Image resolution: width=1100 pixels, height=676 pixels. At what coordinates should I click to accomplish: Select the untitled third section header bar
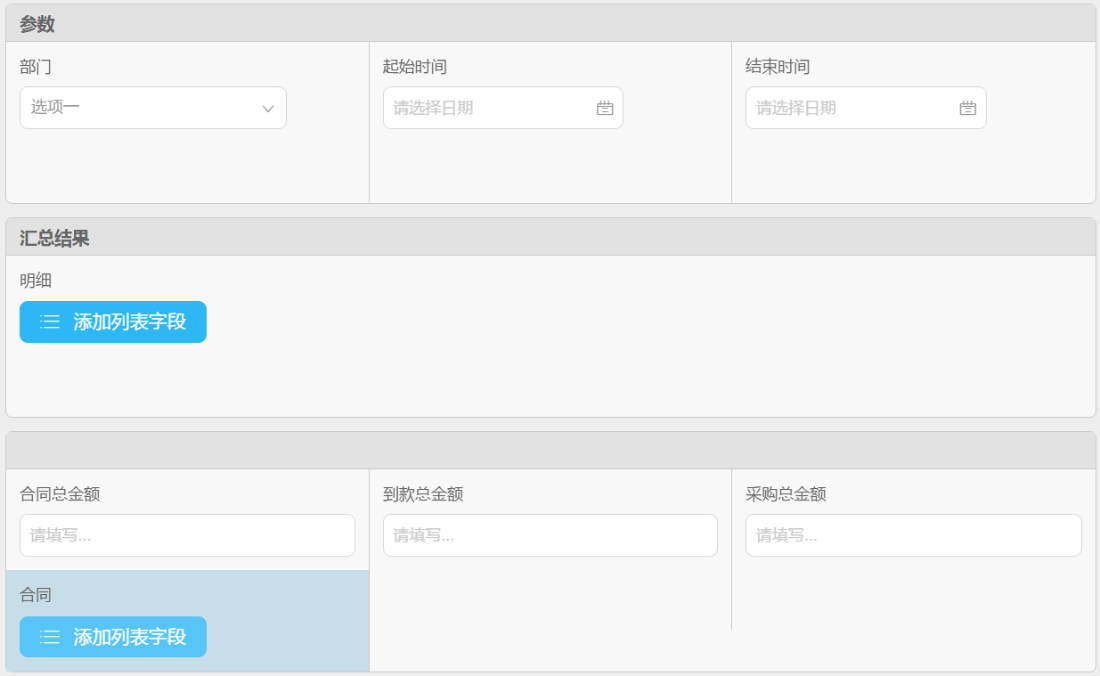[x=550, y=450]
